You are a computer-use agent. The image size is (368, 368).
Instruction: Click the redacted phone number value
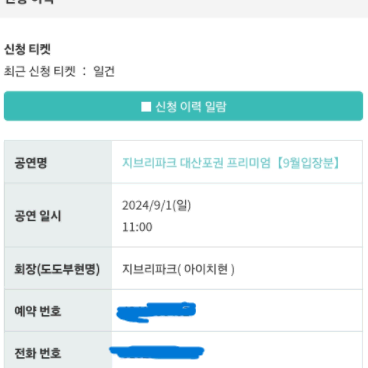click(x=157, y=352)
